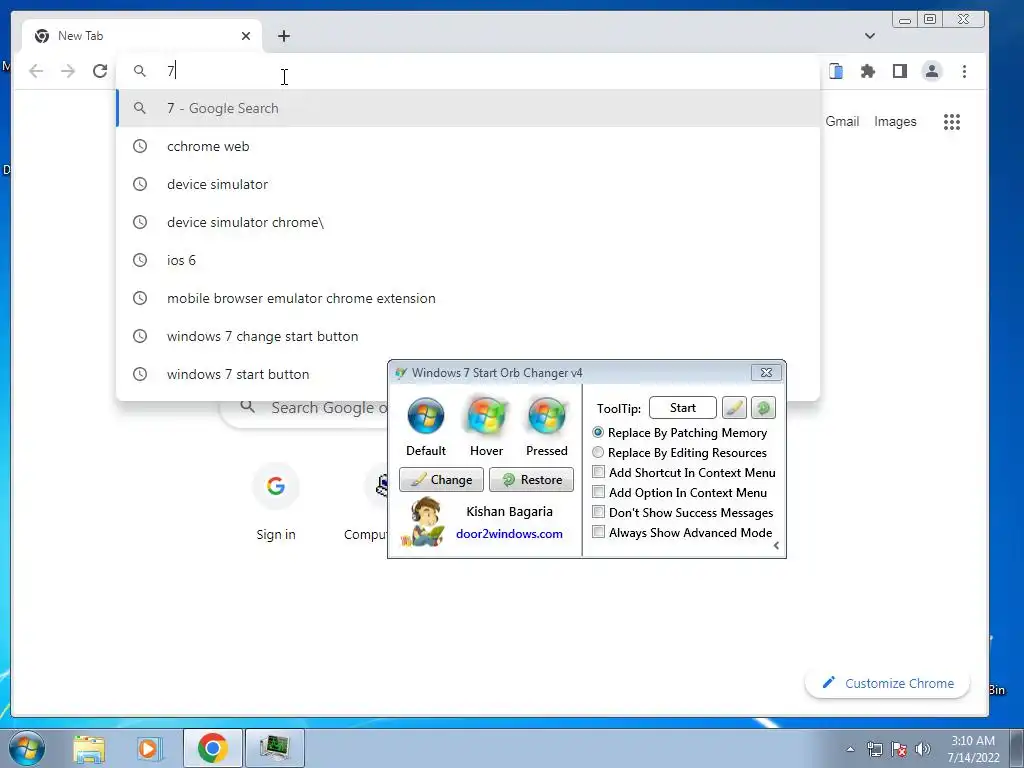The width and height of the screenshot is (1024, 768).
Task: Open the Chrome three-dot menu
Action: 964,71
